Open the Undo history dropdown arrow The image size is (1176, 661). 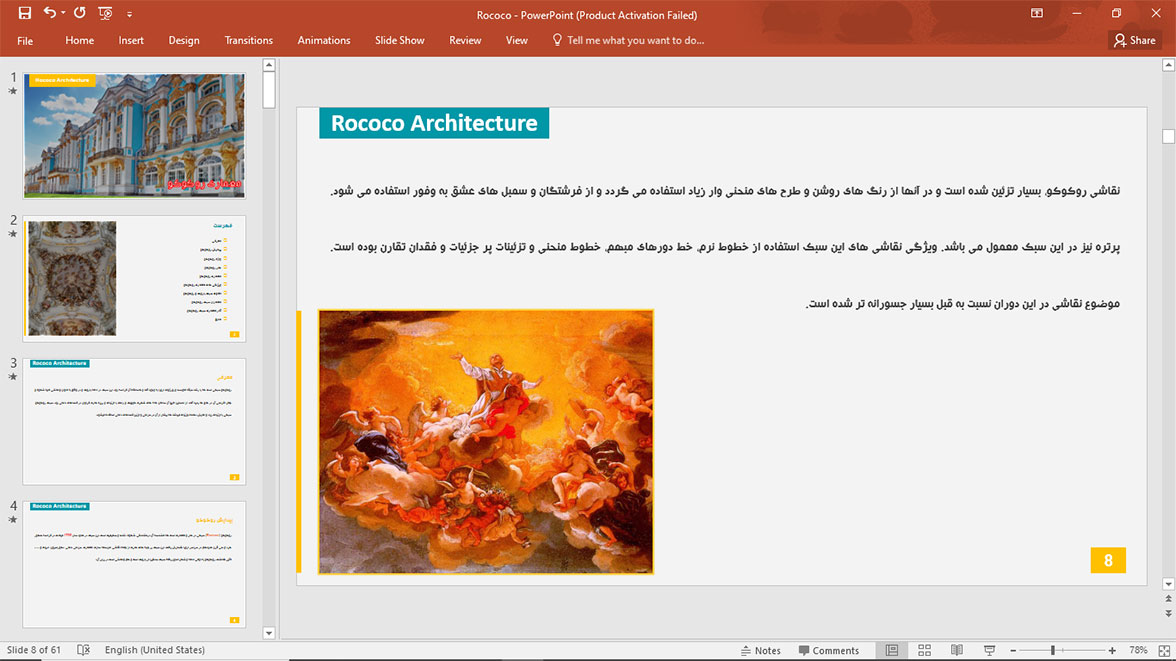pos(63,14)
